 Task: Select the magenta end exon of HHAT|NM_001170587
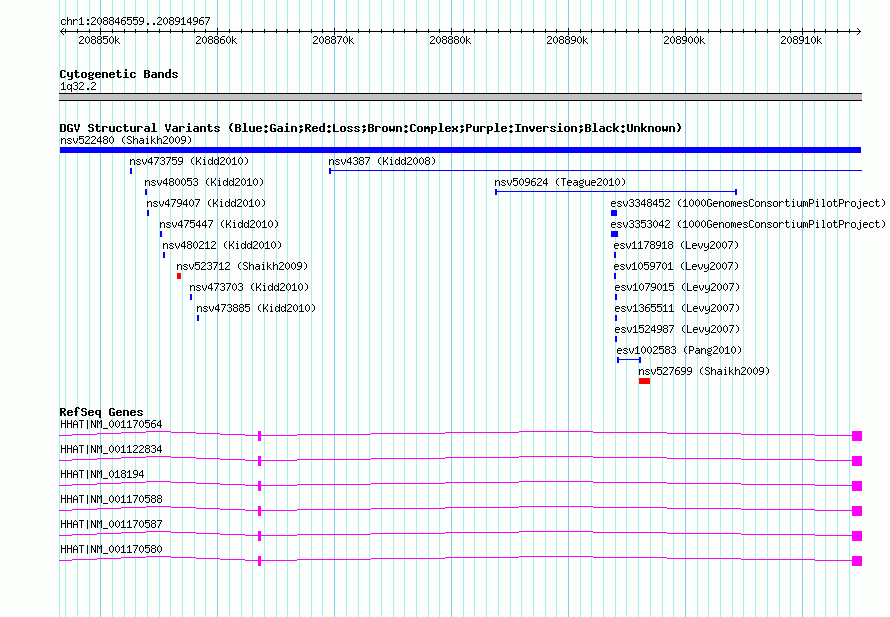pos(857,536)
